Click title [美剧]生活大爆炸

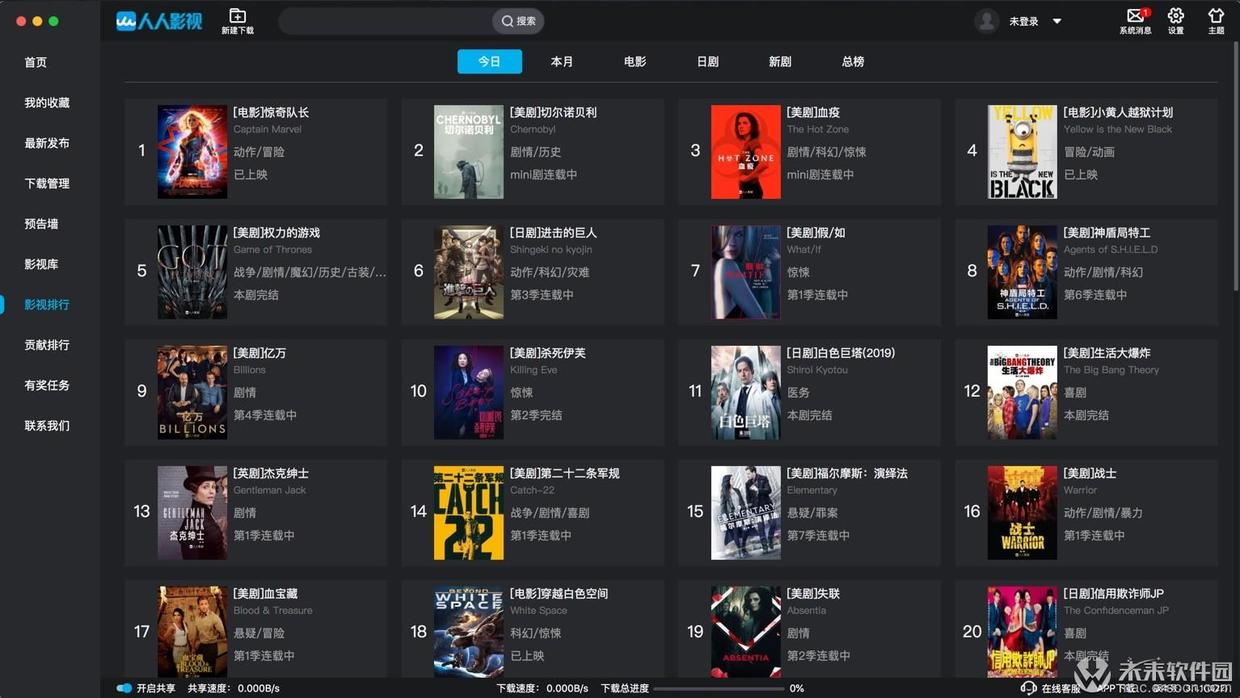[1107, 353]
